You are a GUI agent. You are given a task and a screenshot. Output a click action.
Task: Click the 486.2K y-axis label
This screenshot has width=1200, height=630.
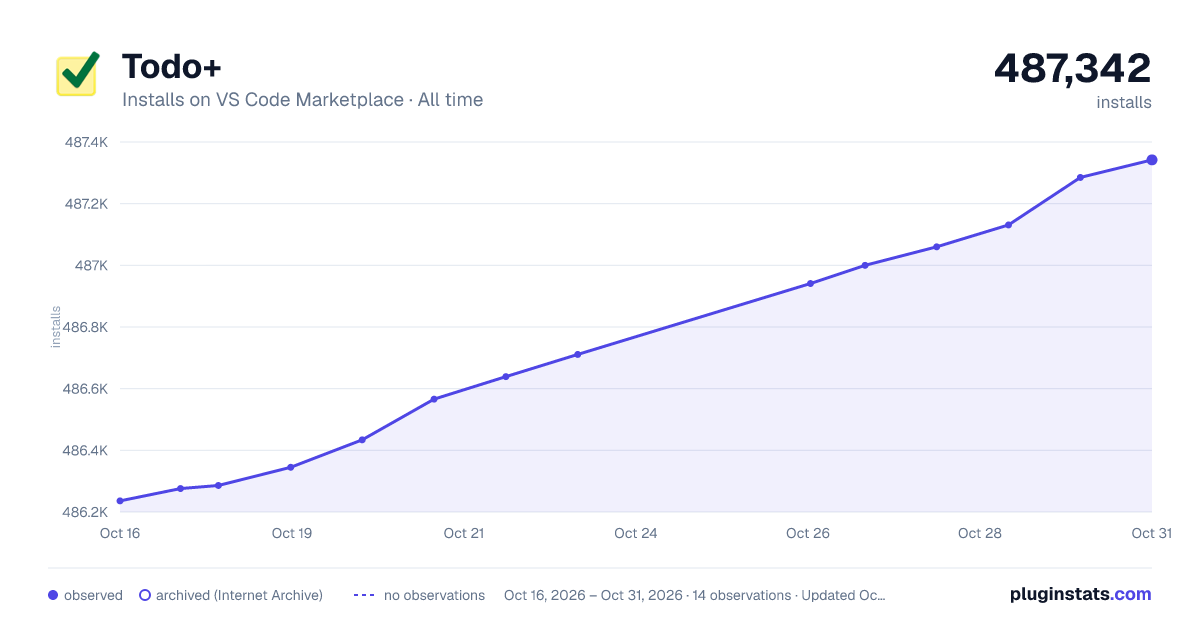point(86,512)
